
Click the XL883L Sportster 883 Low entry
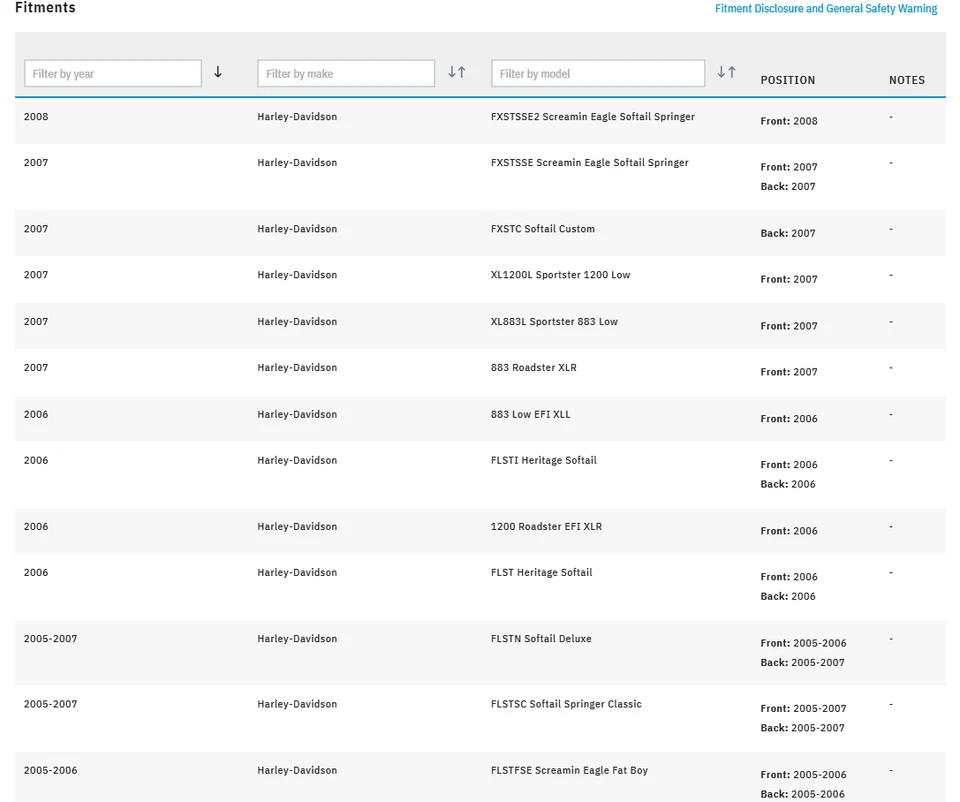(x=554, y=322)
